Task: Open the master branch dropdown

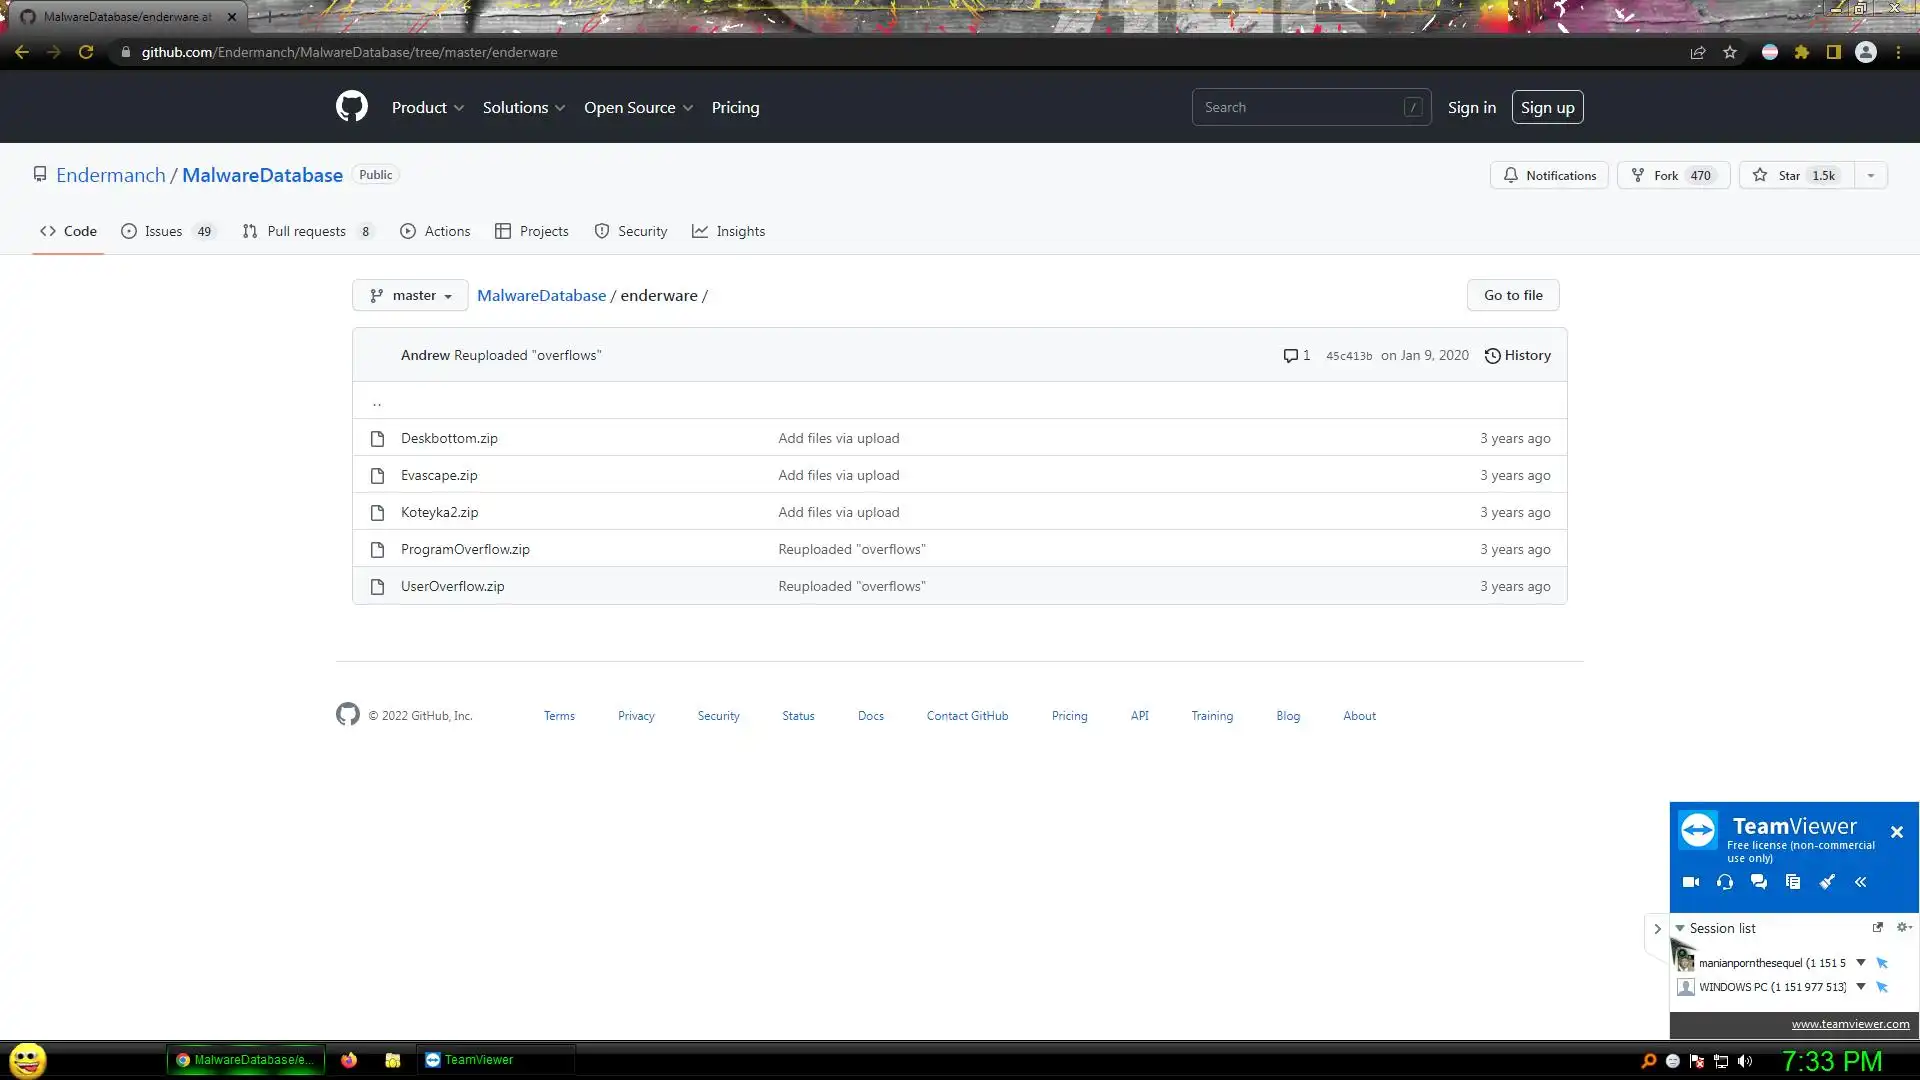Action: coord(410,296)
